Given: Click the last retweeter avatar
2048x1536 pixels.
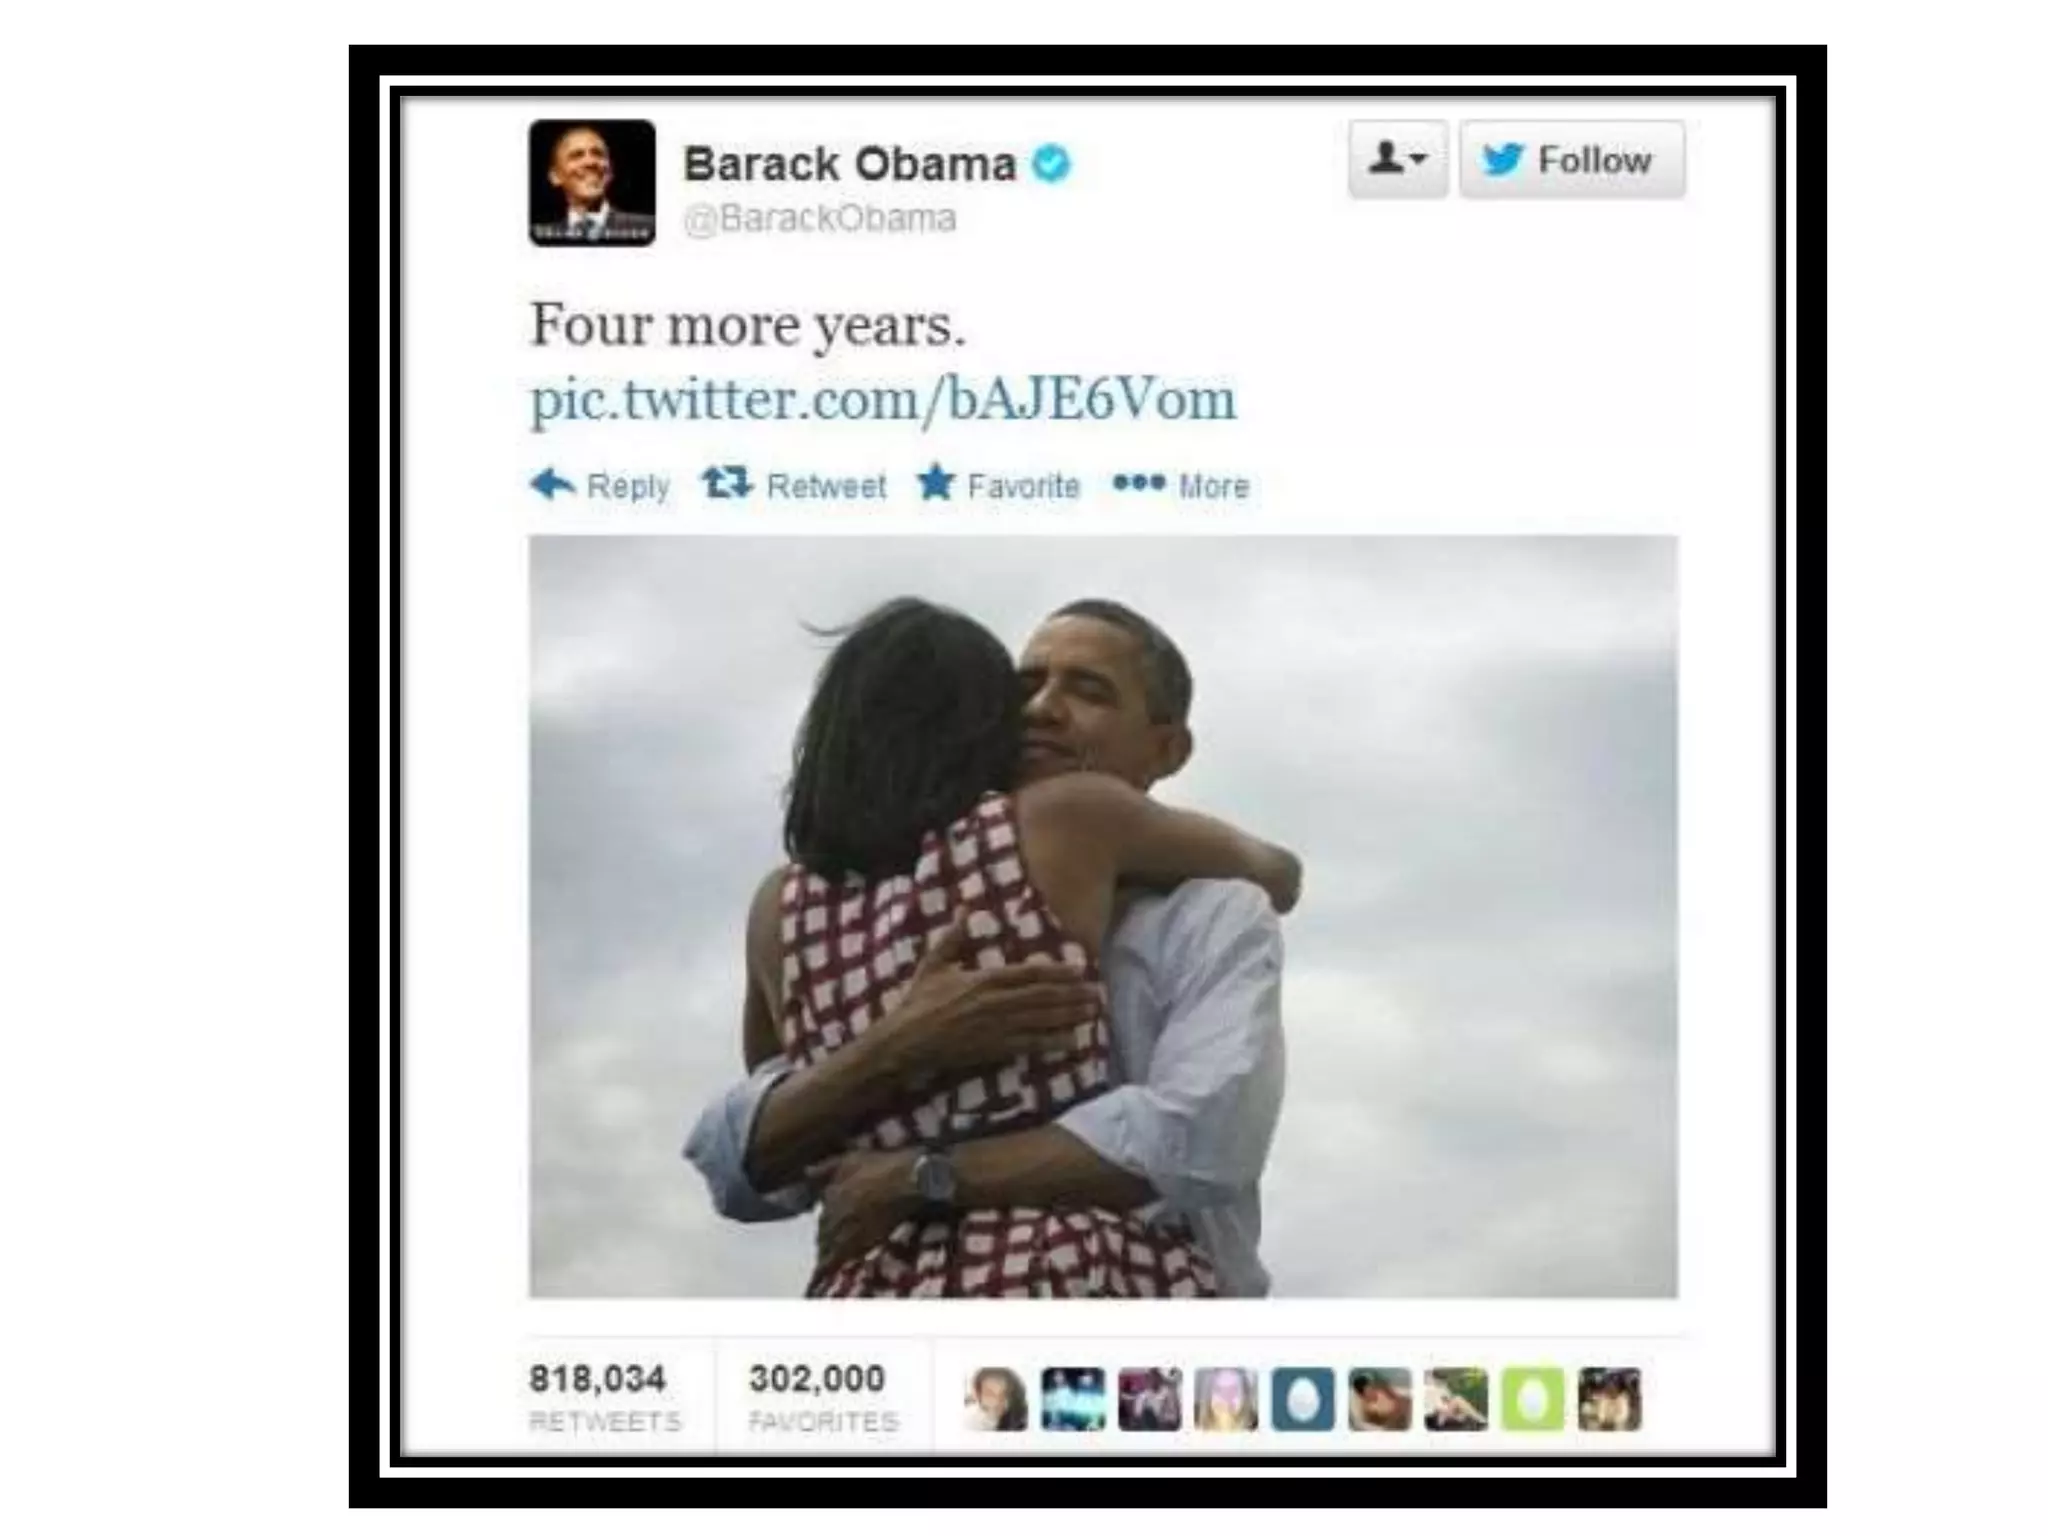Looking at the screenshot, I should coord(1609,1399).
